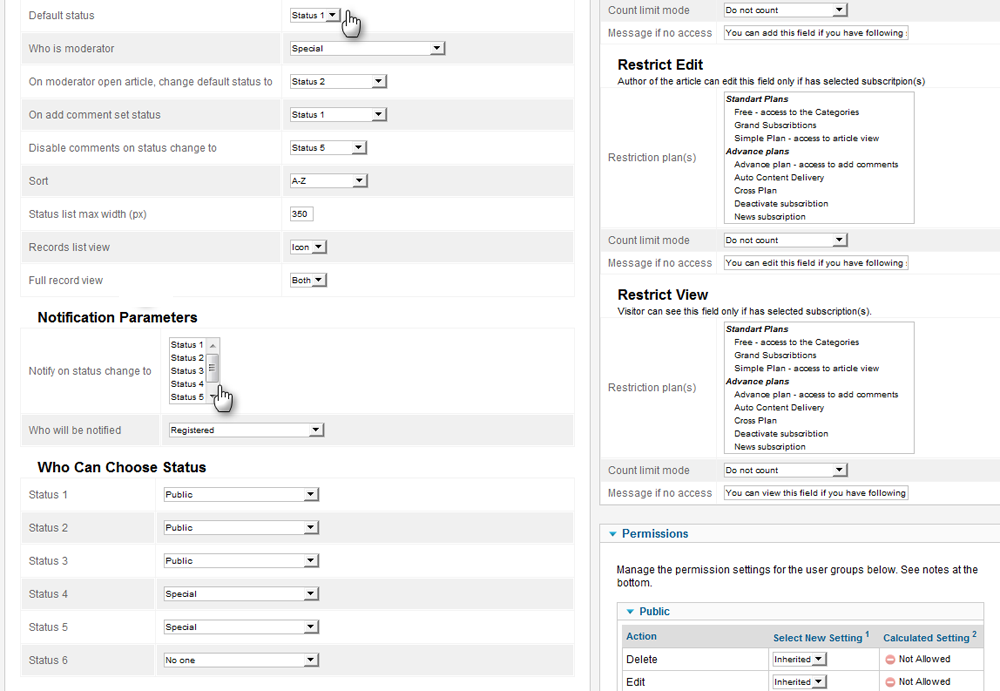This screenshot has width=1000, height=691.
Task: Change the Full record view dropdown
Action: 307,280
